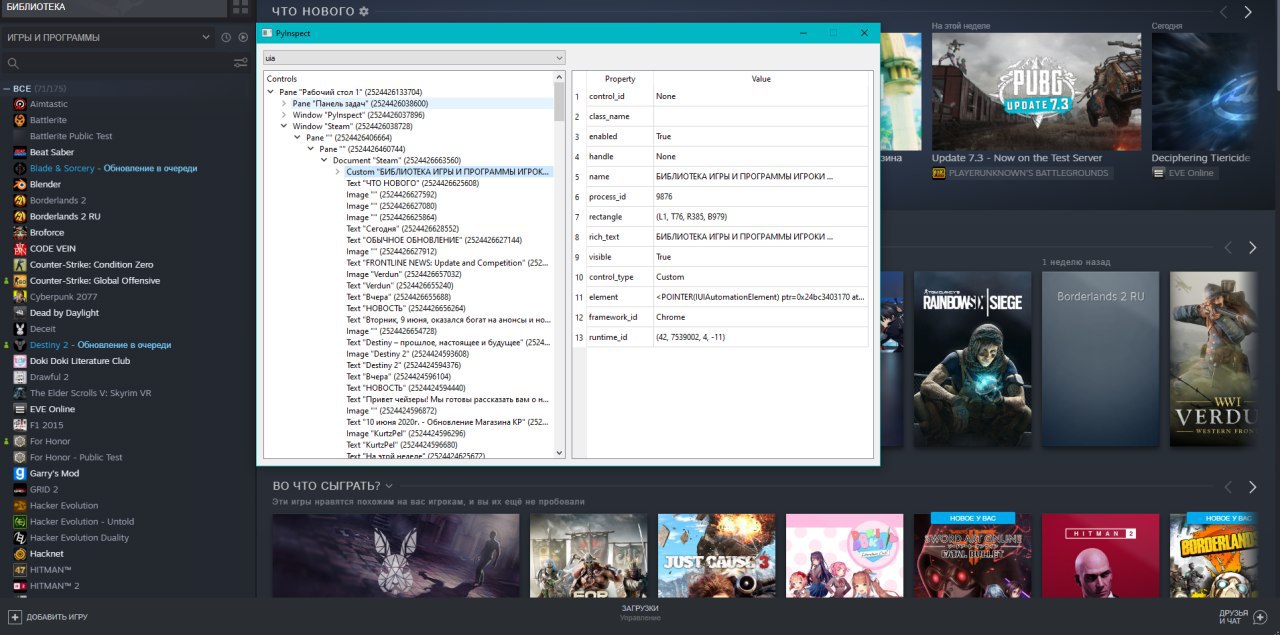Click the ready-to-play filter icon
The width and height of the screenshot is (1280, 635).
[x=243, y=38]
